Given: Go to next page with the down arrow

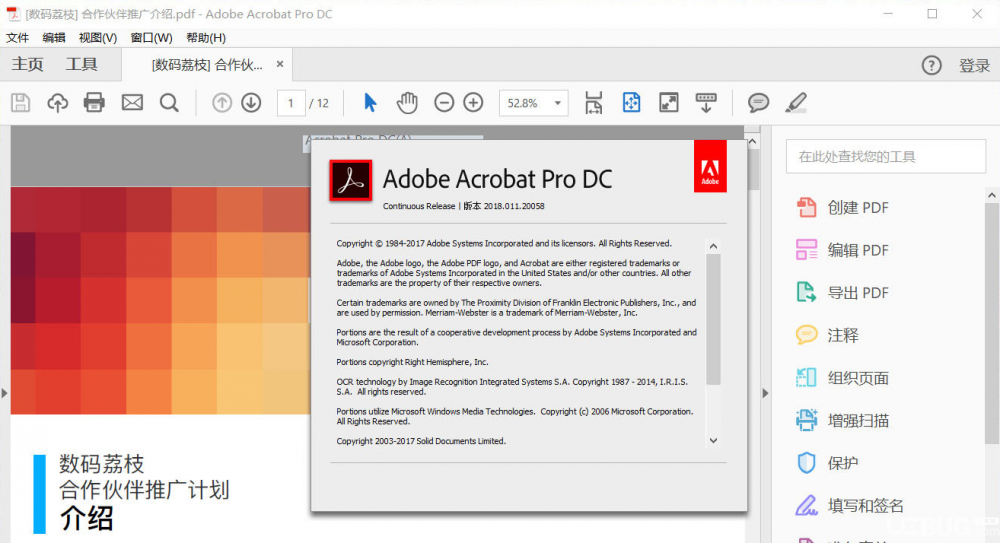Looking at the screenshot, I should (x=251, y=103).
